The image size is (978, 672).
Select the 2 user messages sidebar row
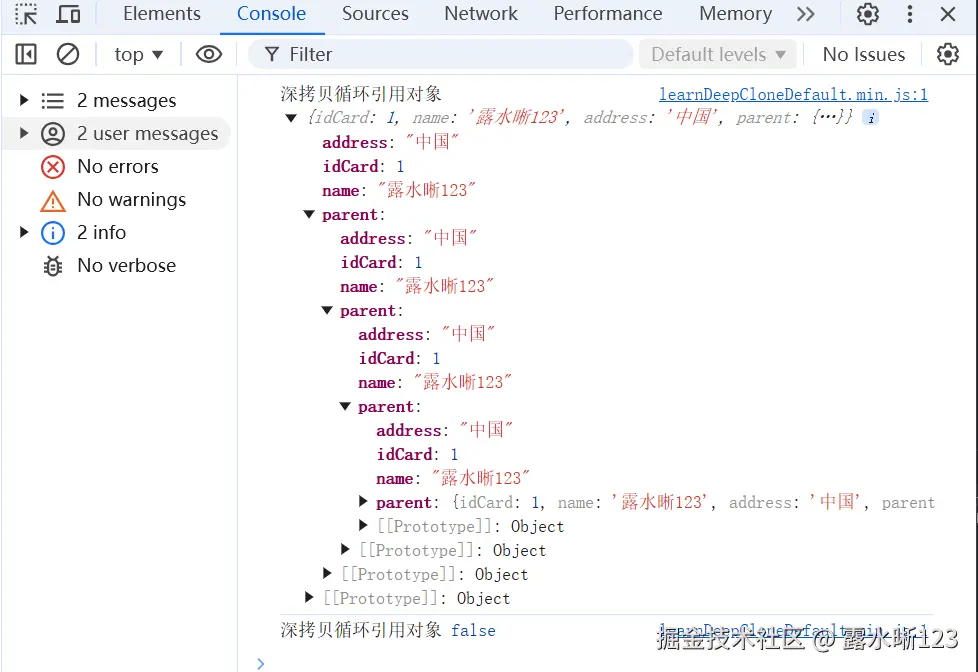coord(117,134)
